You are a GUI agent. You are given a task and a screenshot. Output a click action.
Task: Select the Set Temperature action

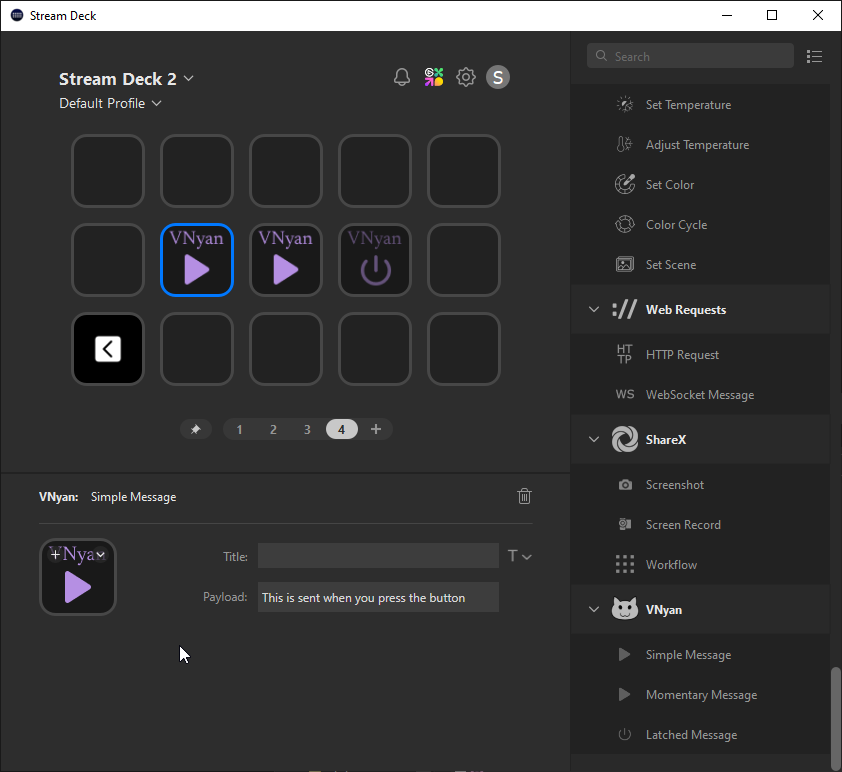click(700, 105)
